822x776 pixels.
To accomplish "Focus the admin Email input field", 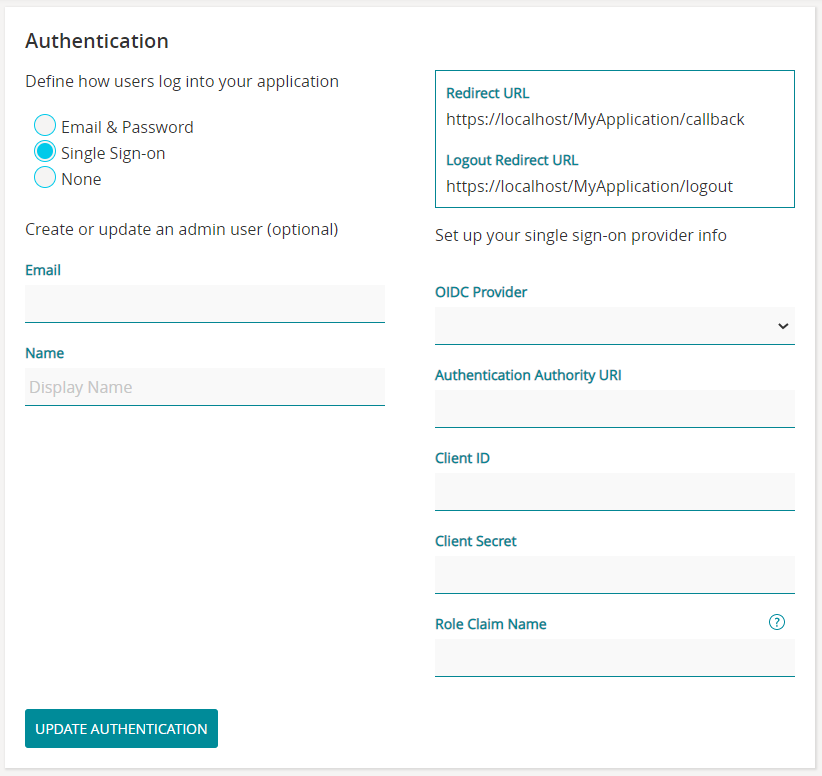I will 204,304.
